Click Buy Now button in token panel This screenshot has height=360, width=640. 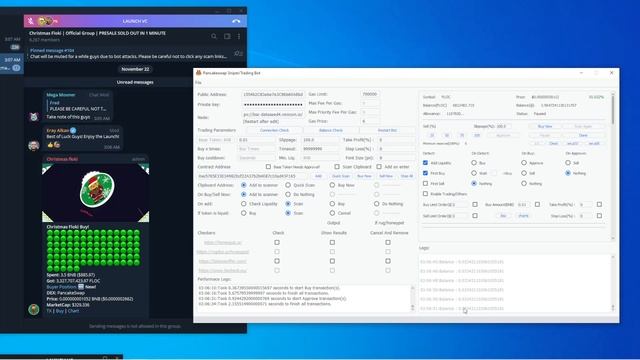click(544, 127)
